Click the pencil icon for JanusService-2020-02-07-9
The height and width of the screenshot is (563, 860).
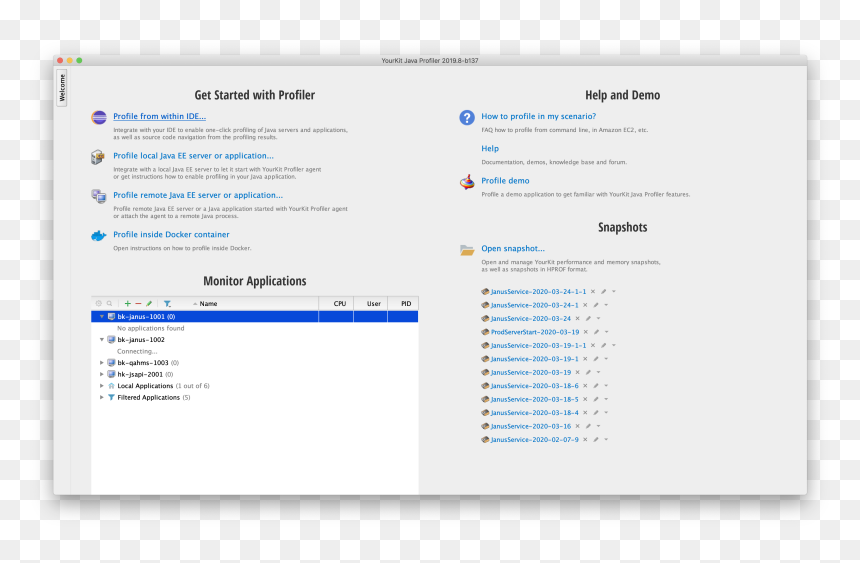[596, 440]
